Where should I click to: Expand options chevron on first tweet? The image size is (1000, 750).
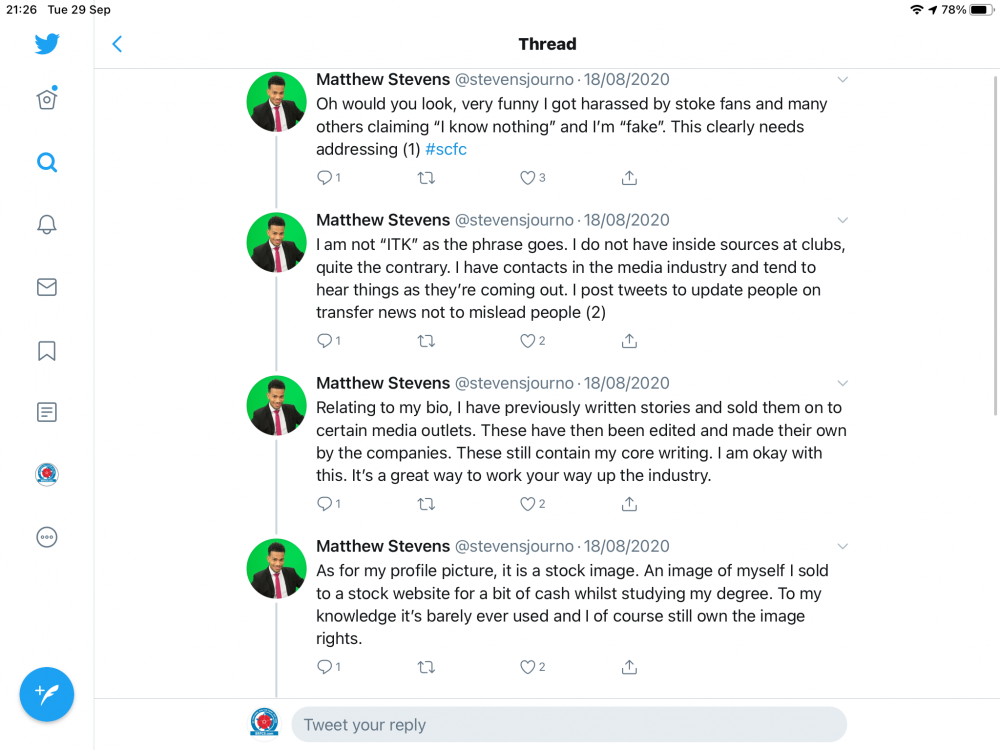tap(843, 80)
